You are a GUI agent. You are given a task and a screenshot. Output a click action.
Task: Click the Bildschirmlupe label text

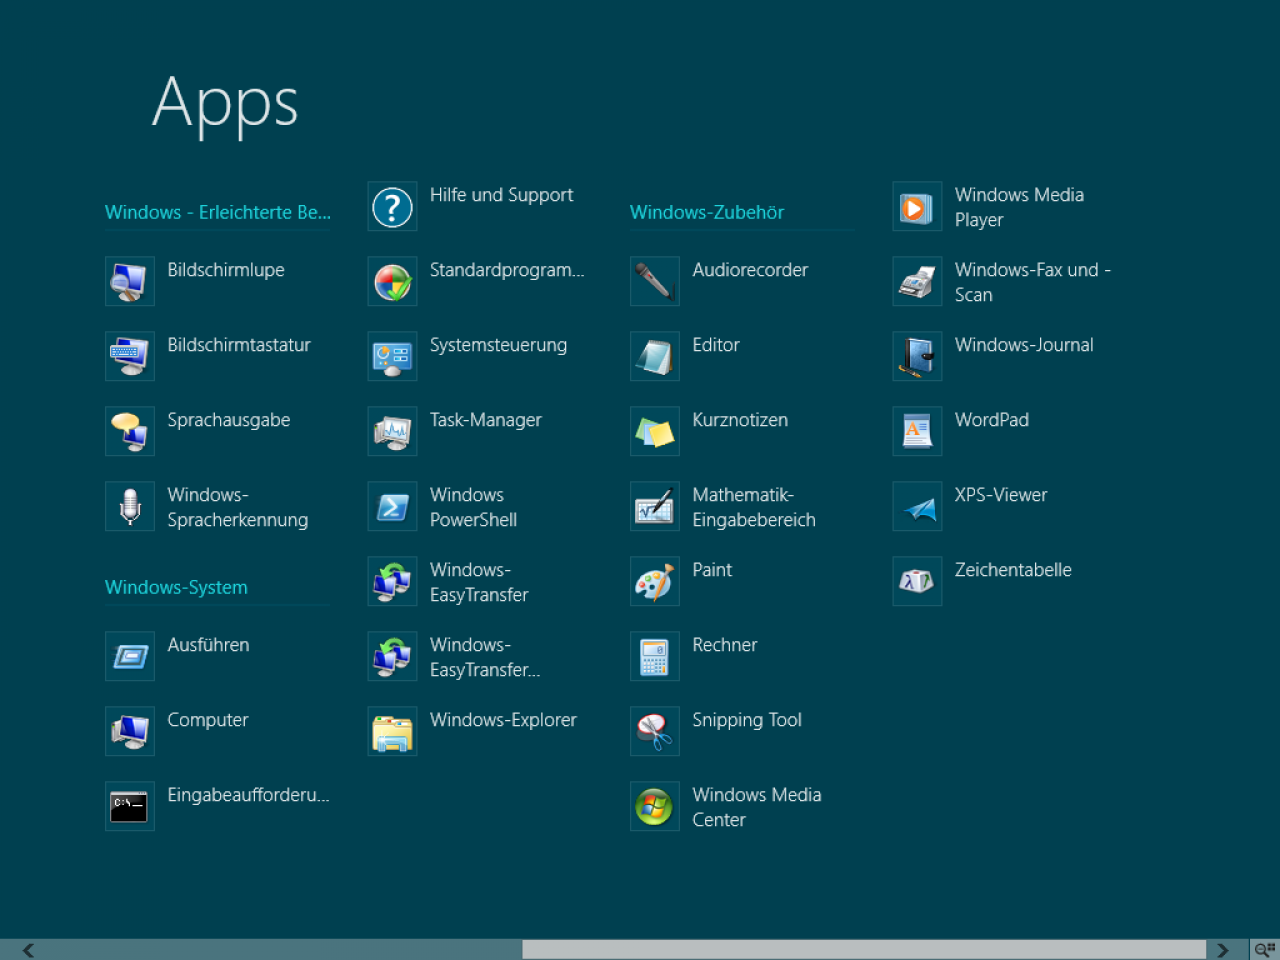tap(226, 270)
